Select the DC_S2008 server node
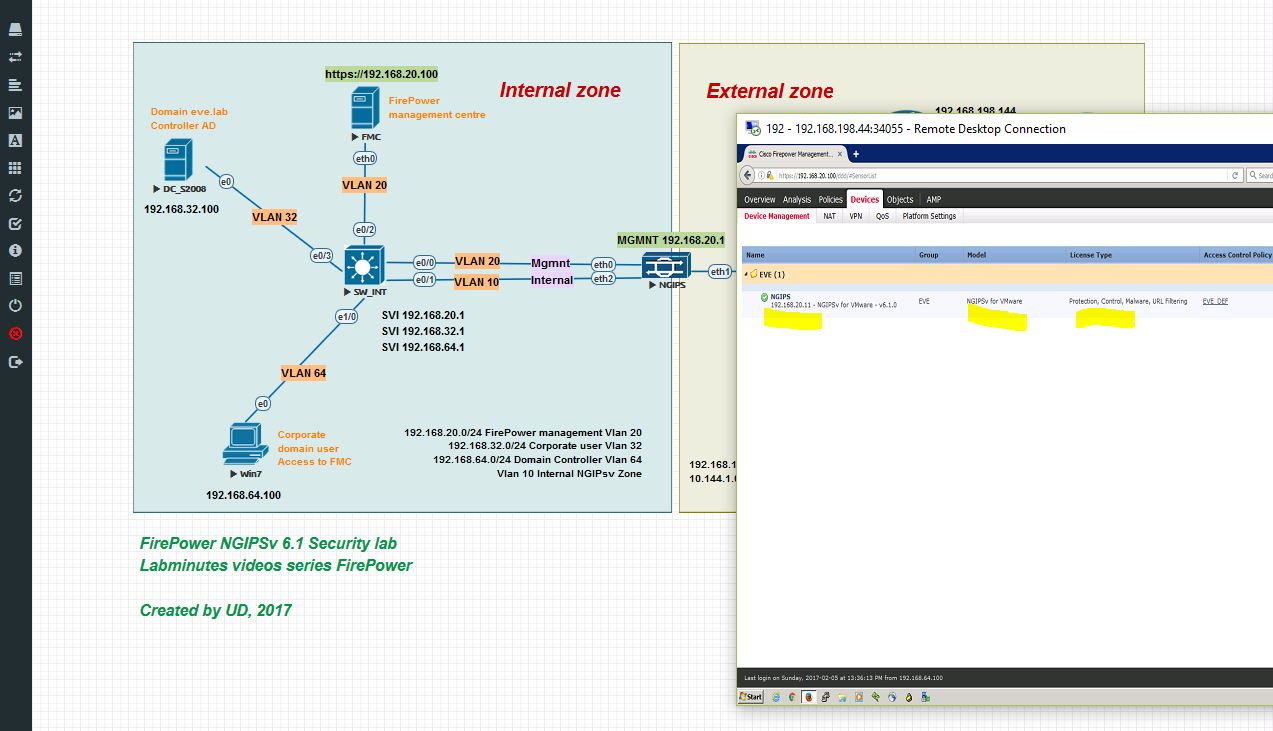 pyautogui.click(x=176, y=161)
